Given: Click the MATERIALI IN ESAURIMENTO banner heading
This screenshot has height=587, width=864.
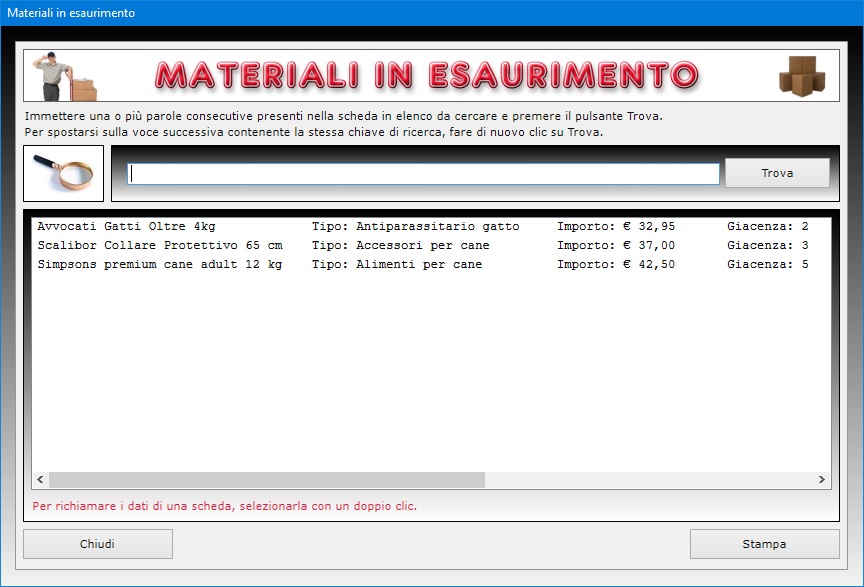Looking at the screenshot, I should pyautogui.click(x=427, y=76).
